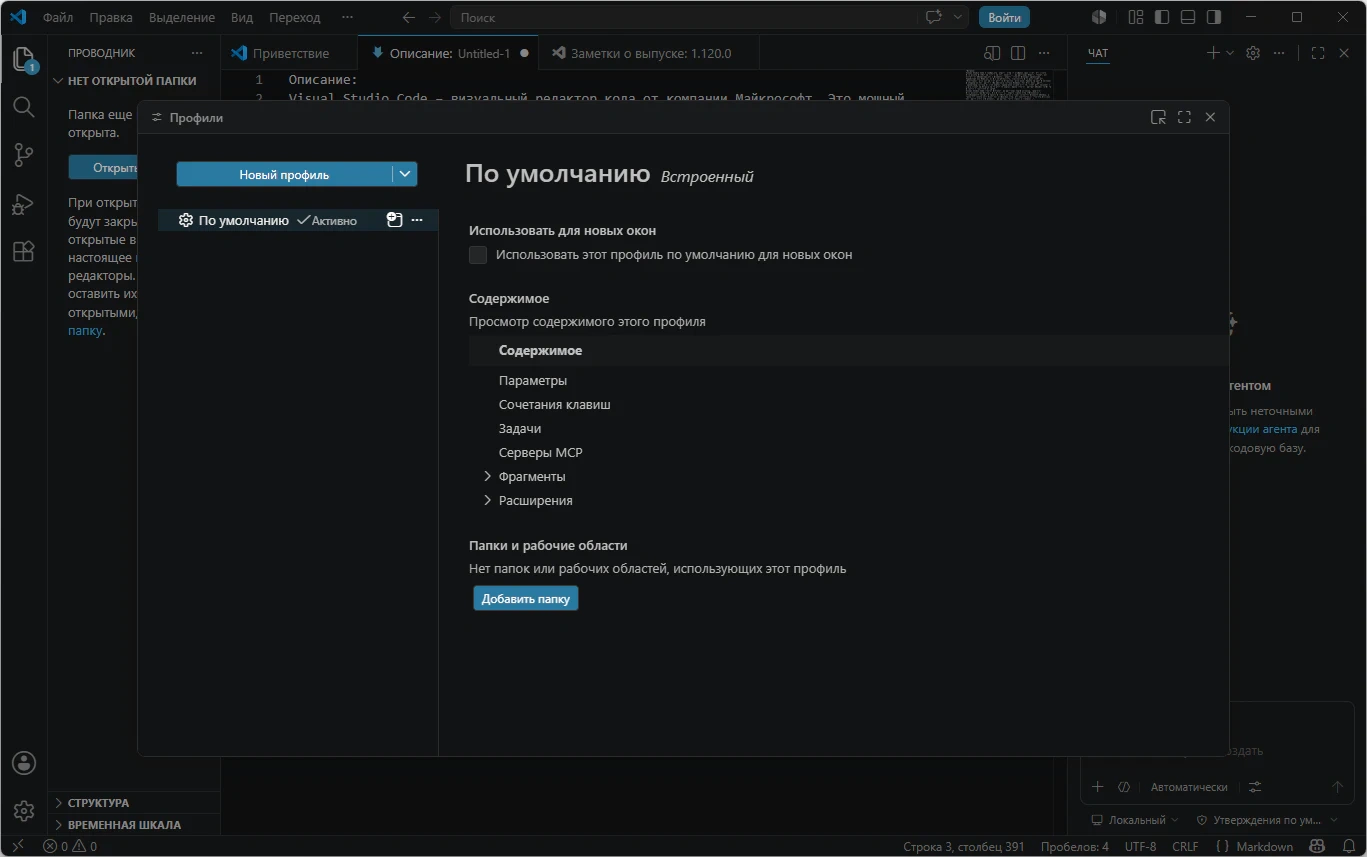Open dropdown arrow beside Новый профиль
This screenshot has width=1367, height=857.
click(x=405, y=174)
